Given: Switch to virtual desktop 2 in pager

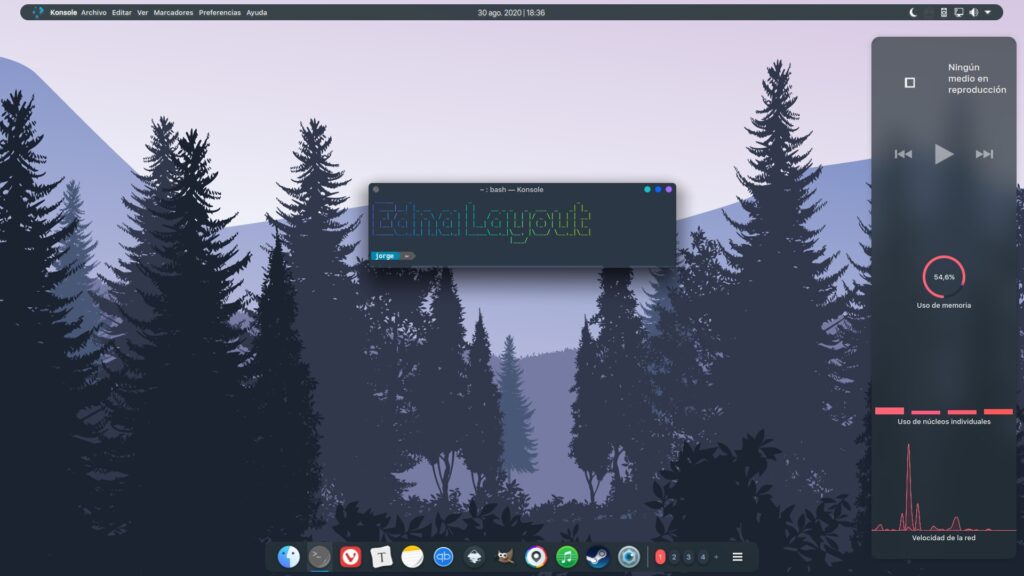Looking at the screenshot, I should click(x=674, y=557).
